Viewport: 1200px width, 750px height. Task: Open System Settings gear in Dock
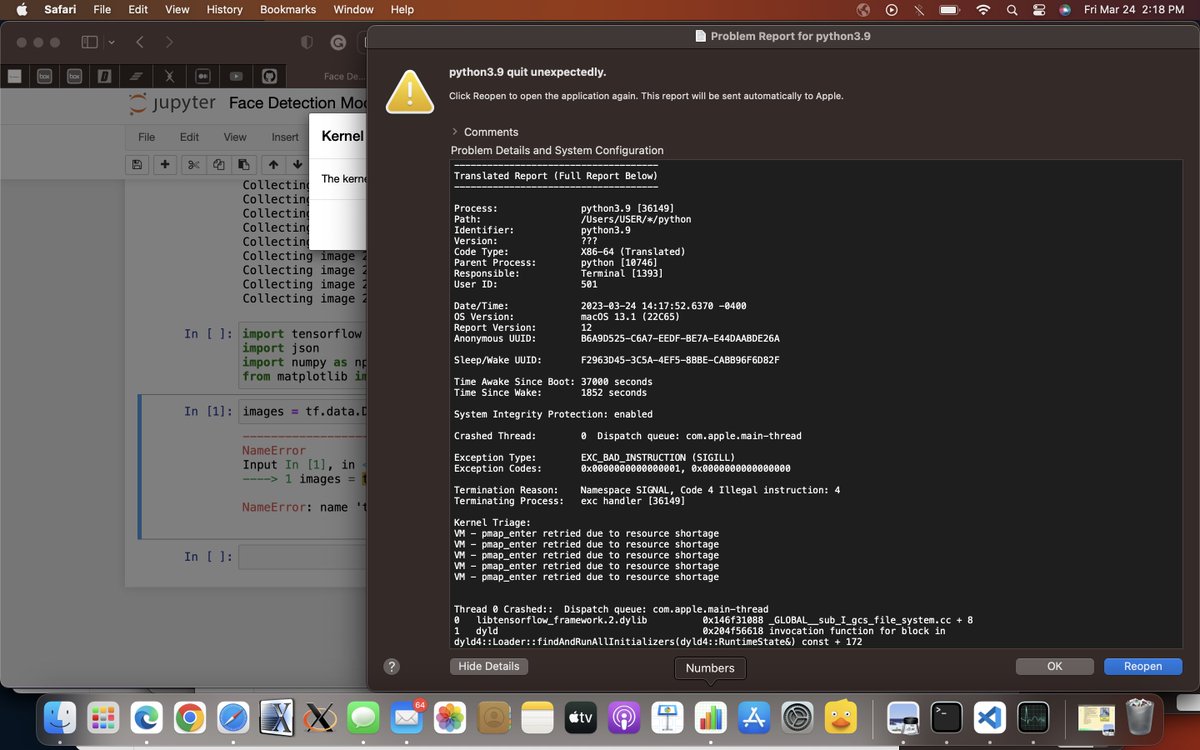tap(797, 716)
